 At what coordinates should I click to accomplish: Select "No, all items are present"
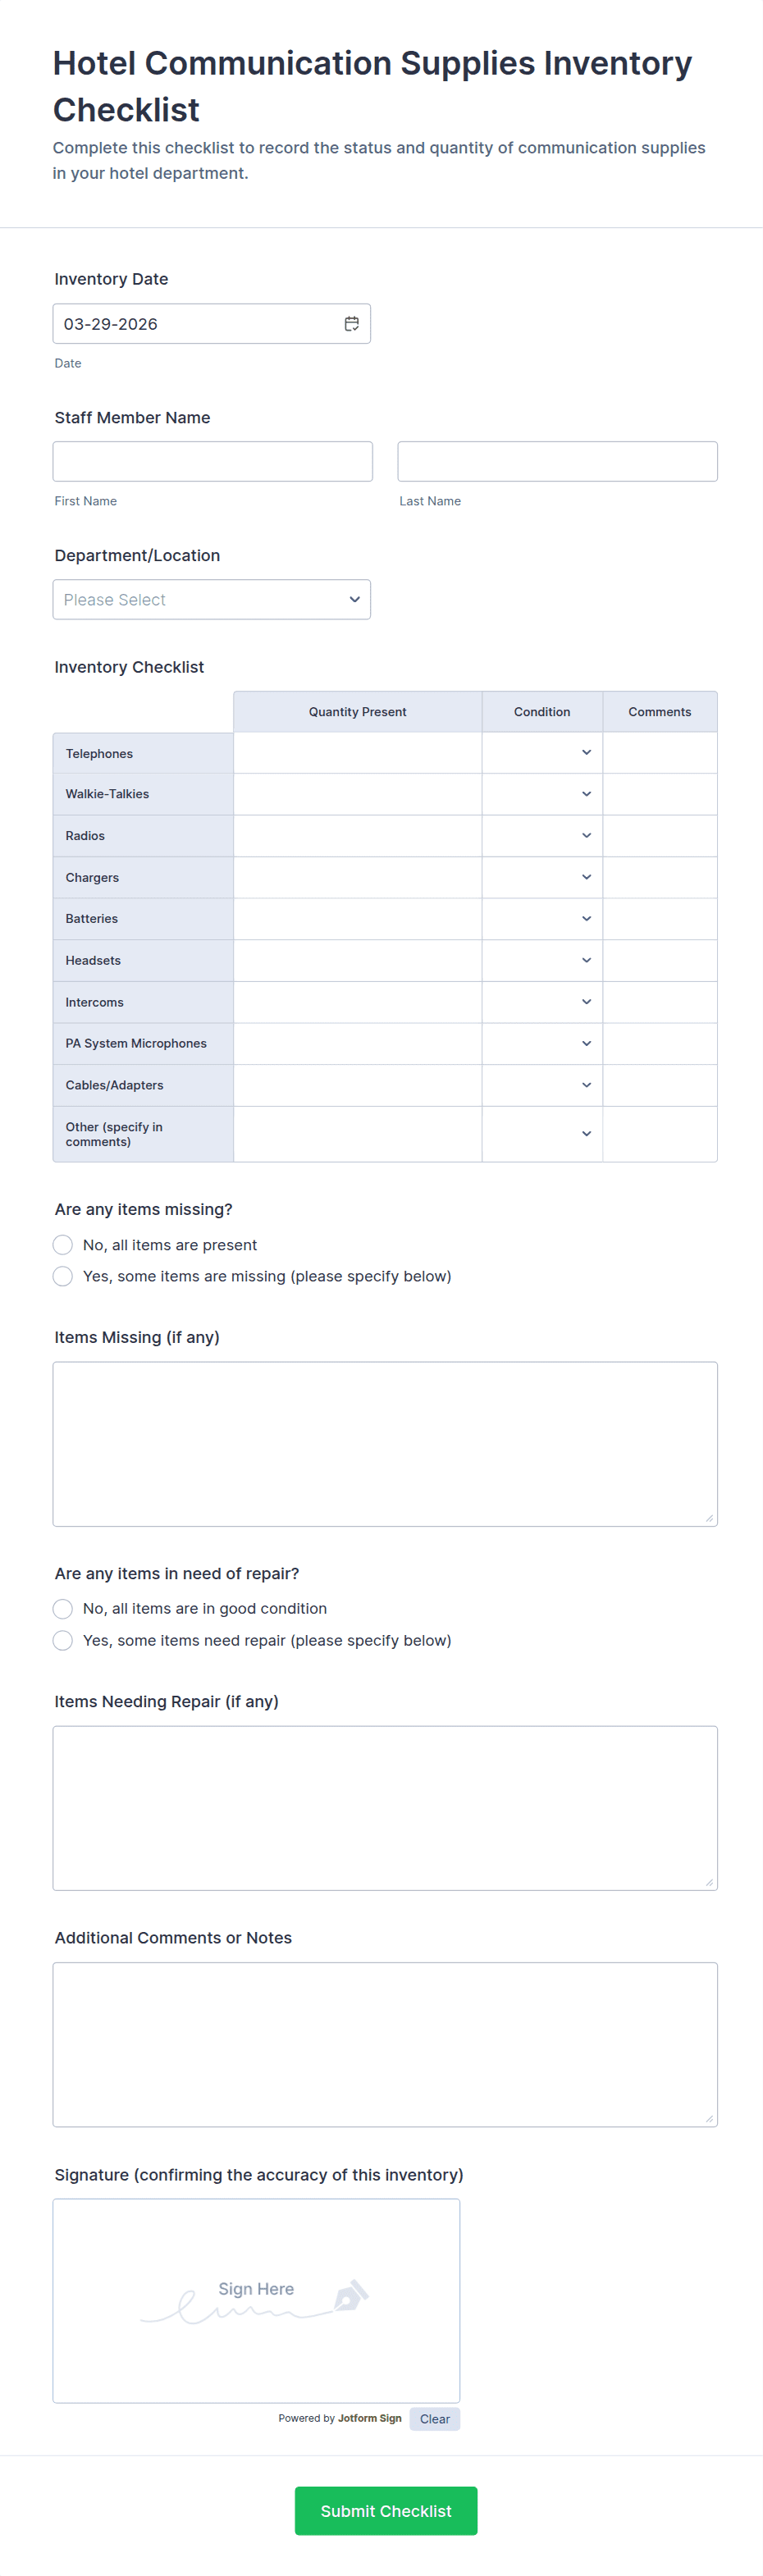click(x=63, y=1245)
